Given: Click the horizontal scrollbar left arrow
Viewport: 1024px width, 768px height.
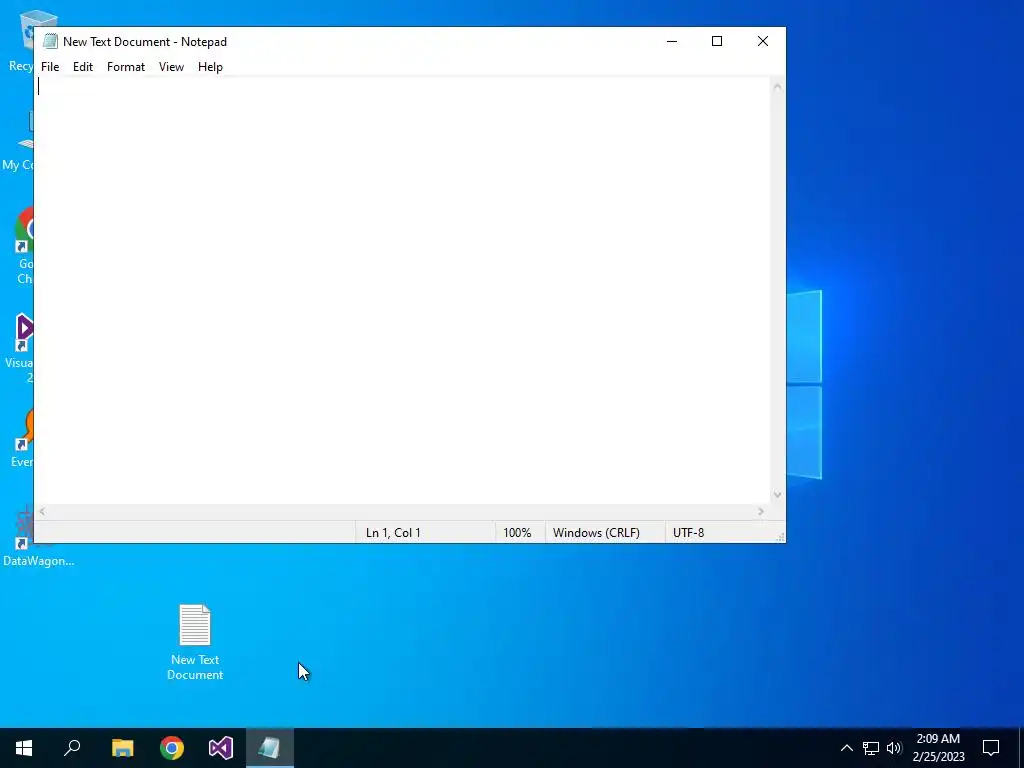Looking at the screenshot, I should point(42,512).
